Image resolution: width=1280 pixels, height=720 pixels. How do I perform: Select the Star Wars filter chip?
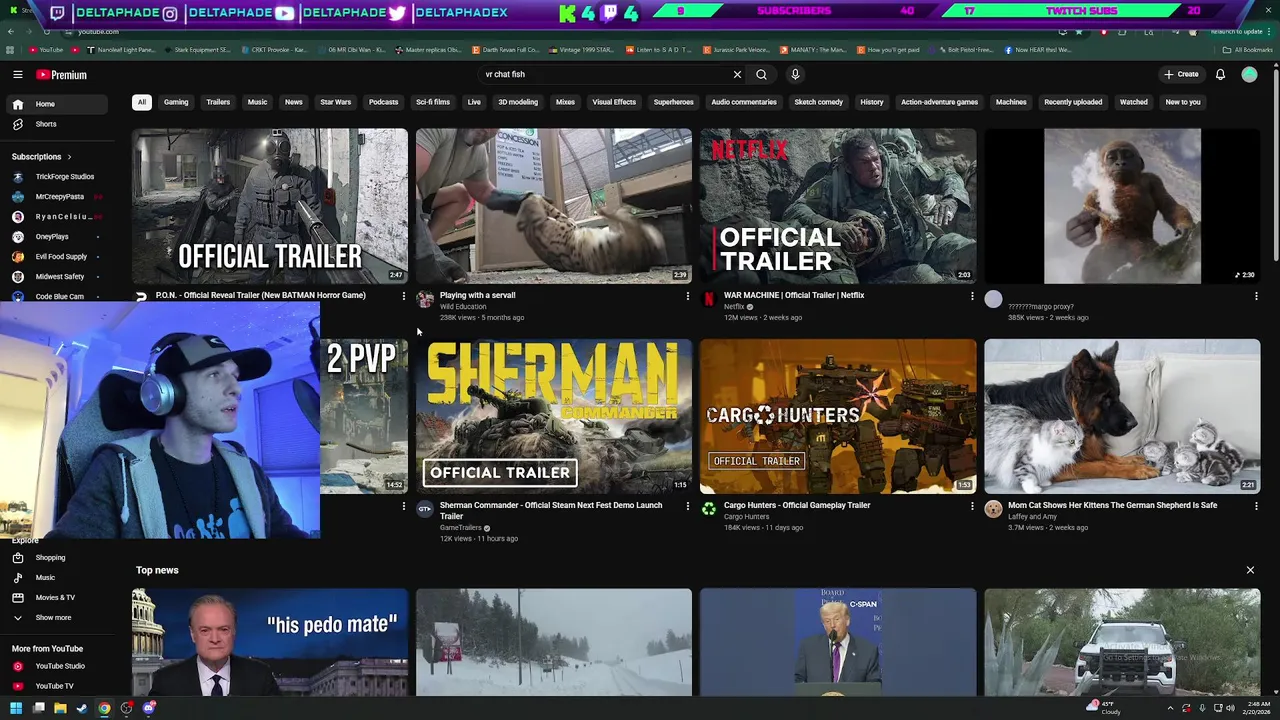(x=336, y=102)
